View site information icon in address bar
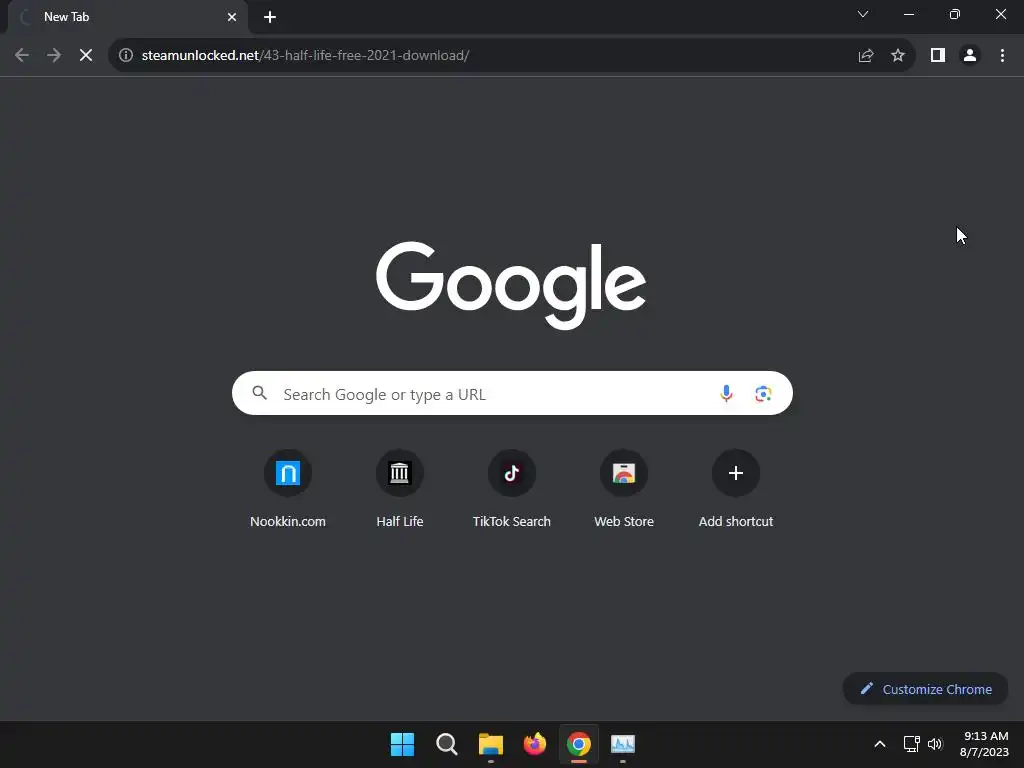Viewport: 1024px width, 768px height. 126,56
